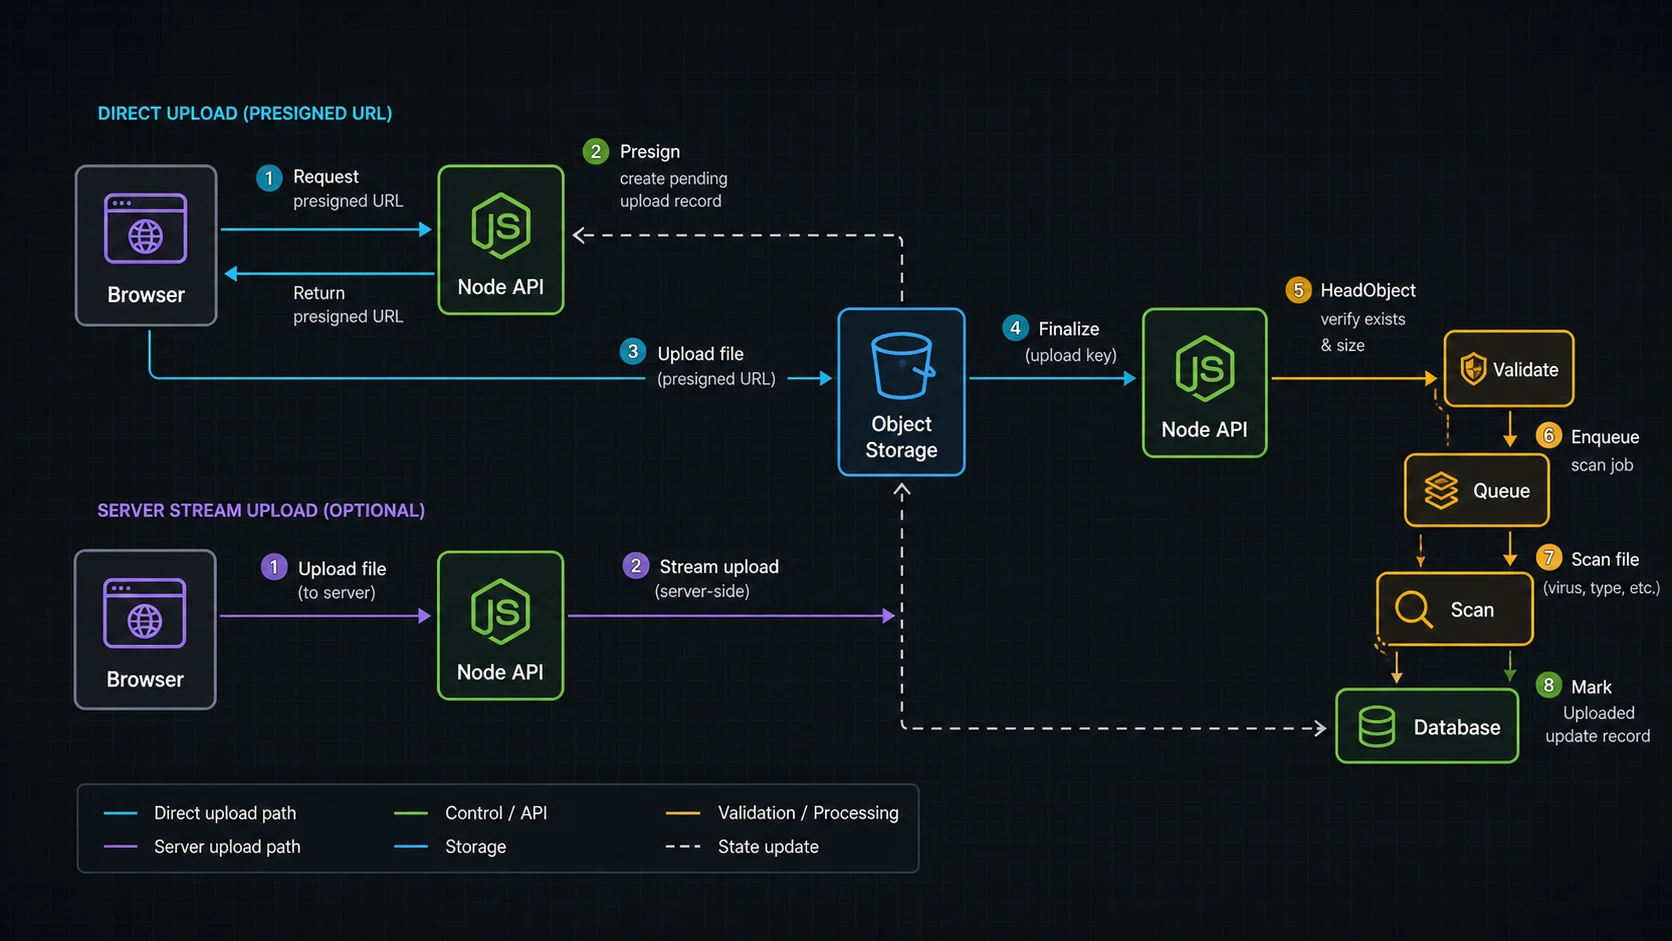
Task: Select the "(server-side)" note
Action: (702, 591)
